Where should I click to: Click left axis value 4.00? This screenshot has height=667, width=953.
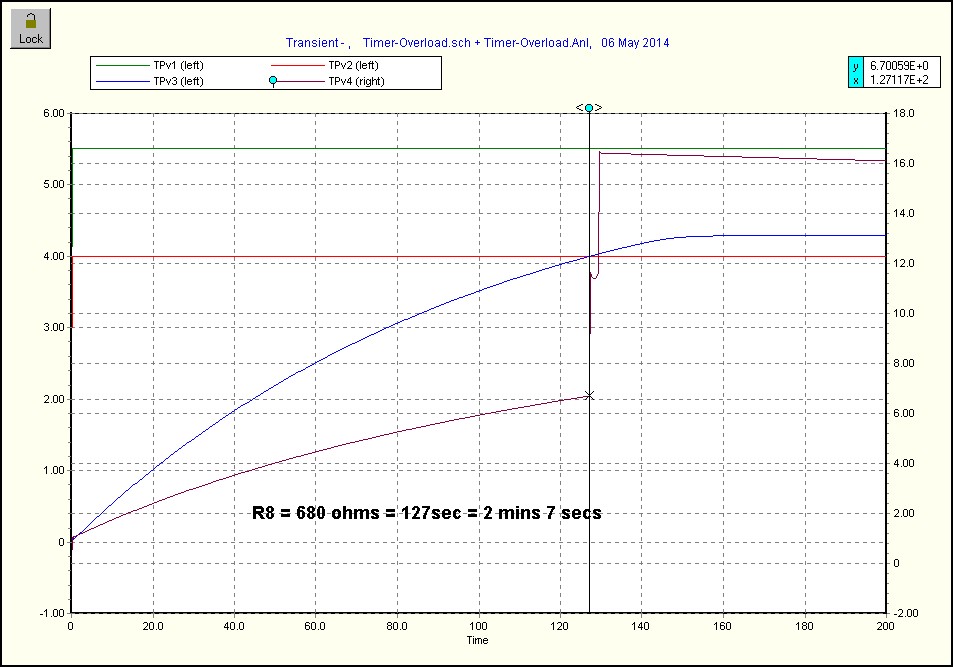(x=53, y=256)
